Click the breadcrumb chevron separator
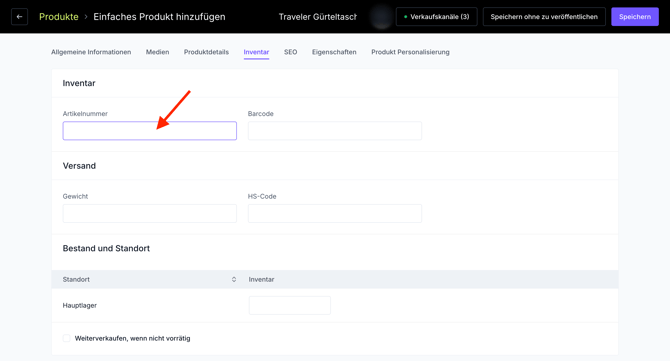The height and width of the screenshot is (361, 670). click(x=86, y=17)
